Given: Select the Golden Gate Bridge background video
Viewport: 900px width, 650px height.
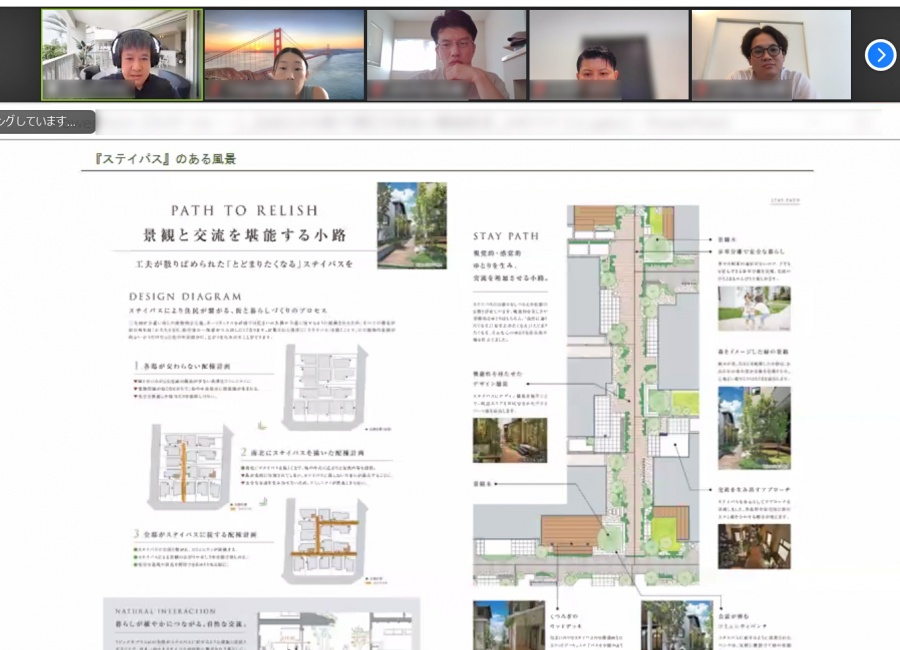Looking at the screenshot, I should tap(284, 55).
